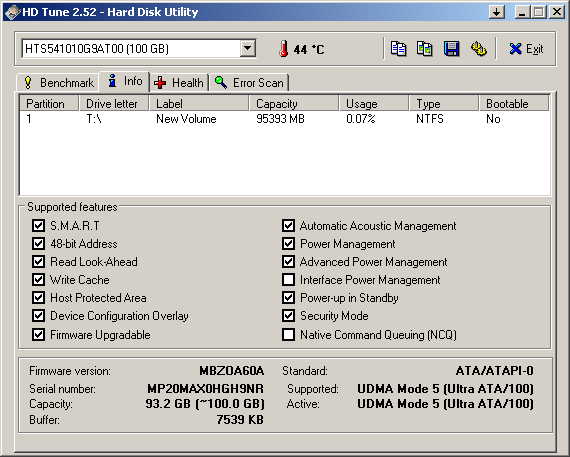Image resolution: width=570 pixels, height=457 pixels.
Task: Click the Capacity column header
Action: [294, 104]
